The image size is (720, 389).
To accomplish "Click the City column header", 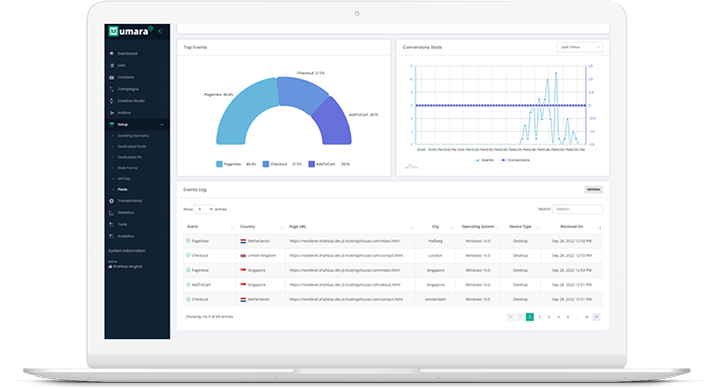I will point(435,226).
